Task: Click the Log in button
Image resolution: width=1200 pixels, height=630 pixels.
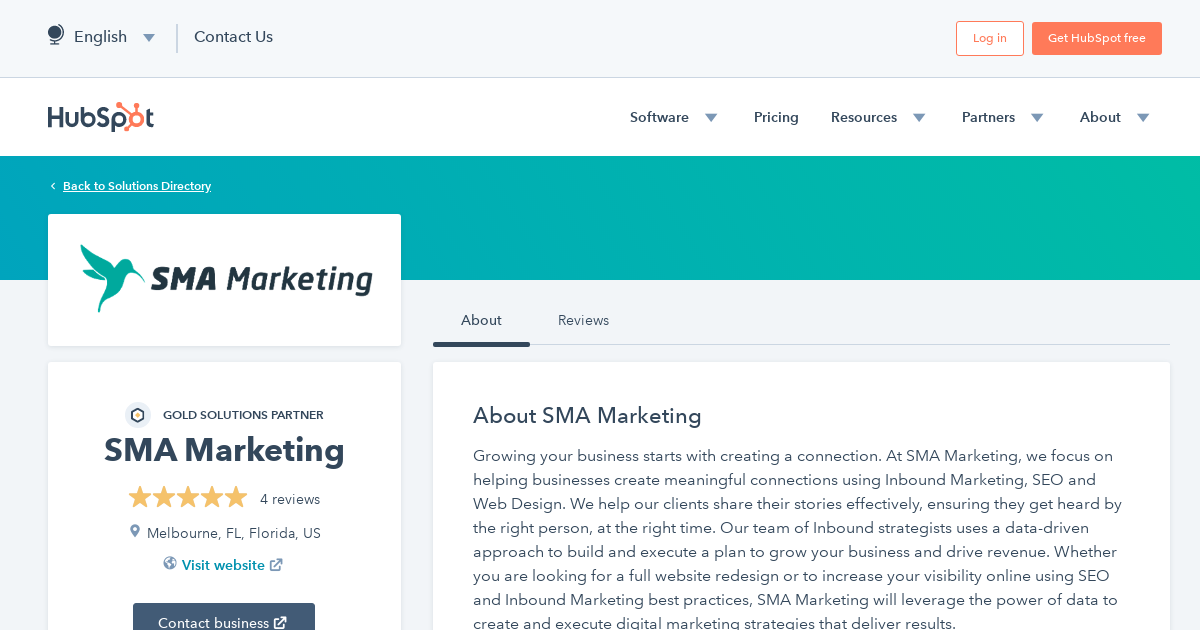Action: (x=989, y=38)
